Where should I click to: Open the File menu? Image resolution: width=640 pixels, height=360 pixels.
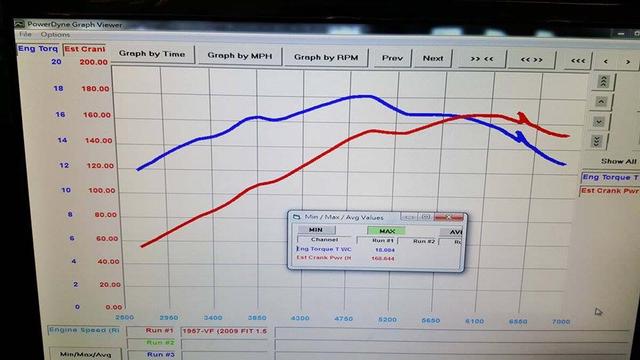25,34
